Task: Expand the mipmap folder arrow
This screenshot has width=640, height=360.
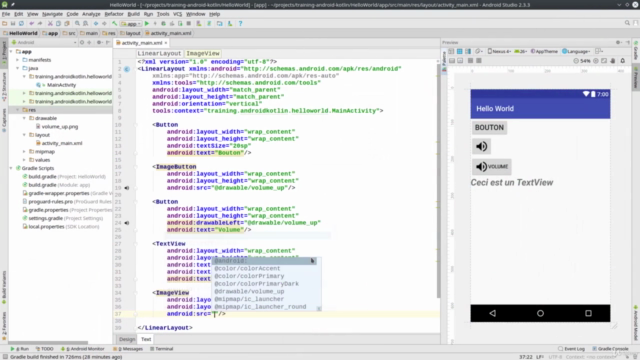Action: click(x=24, y=152)
